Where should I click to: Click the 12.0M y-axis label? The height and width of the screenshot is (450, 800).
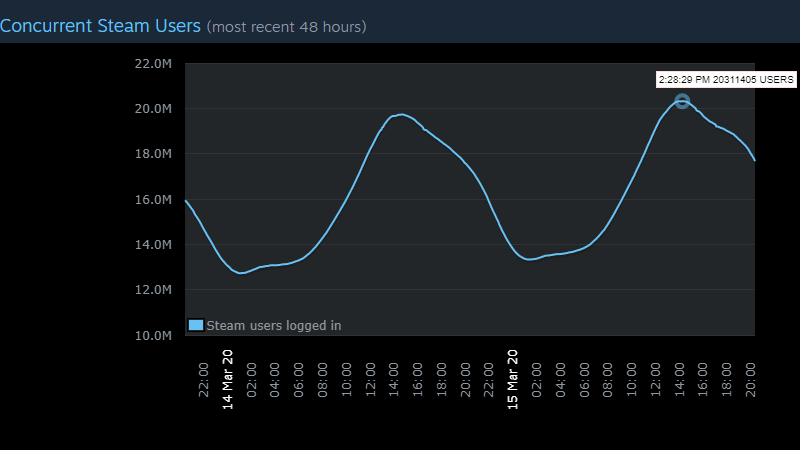[x=153, y=290]
